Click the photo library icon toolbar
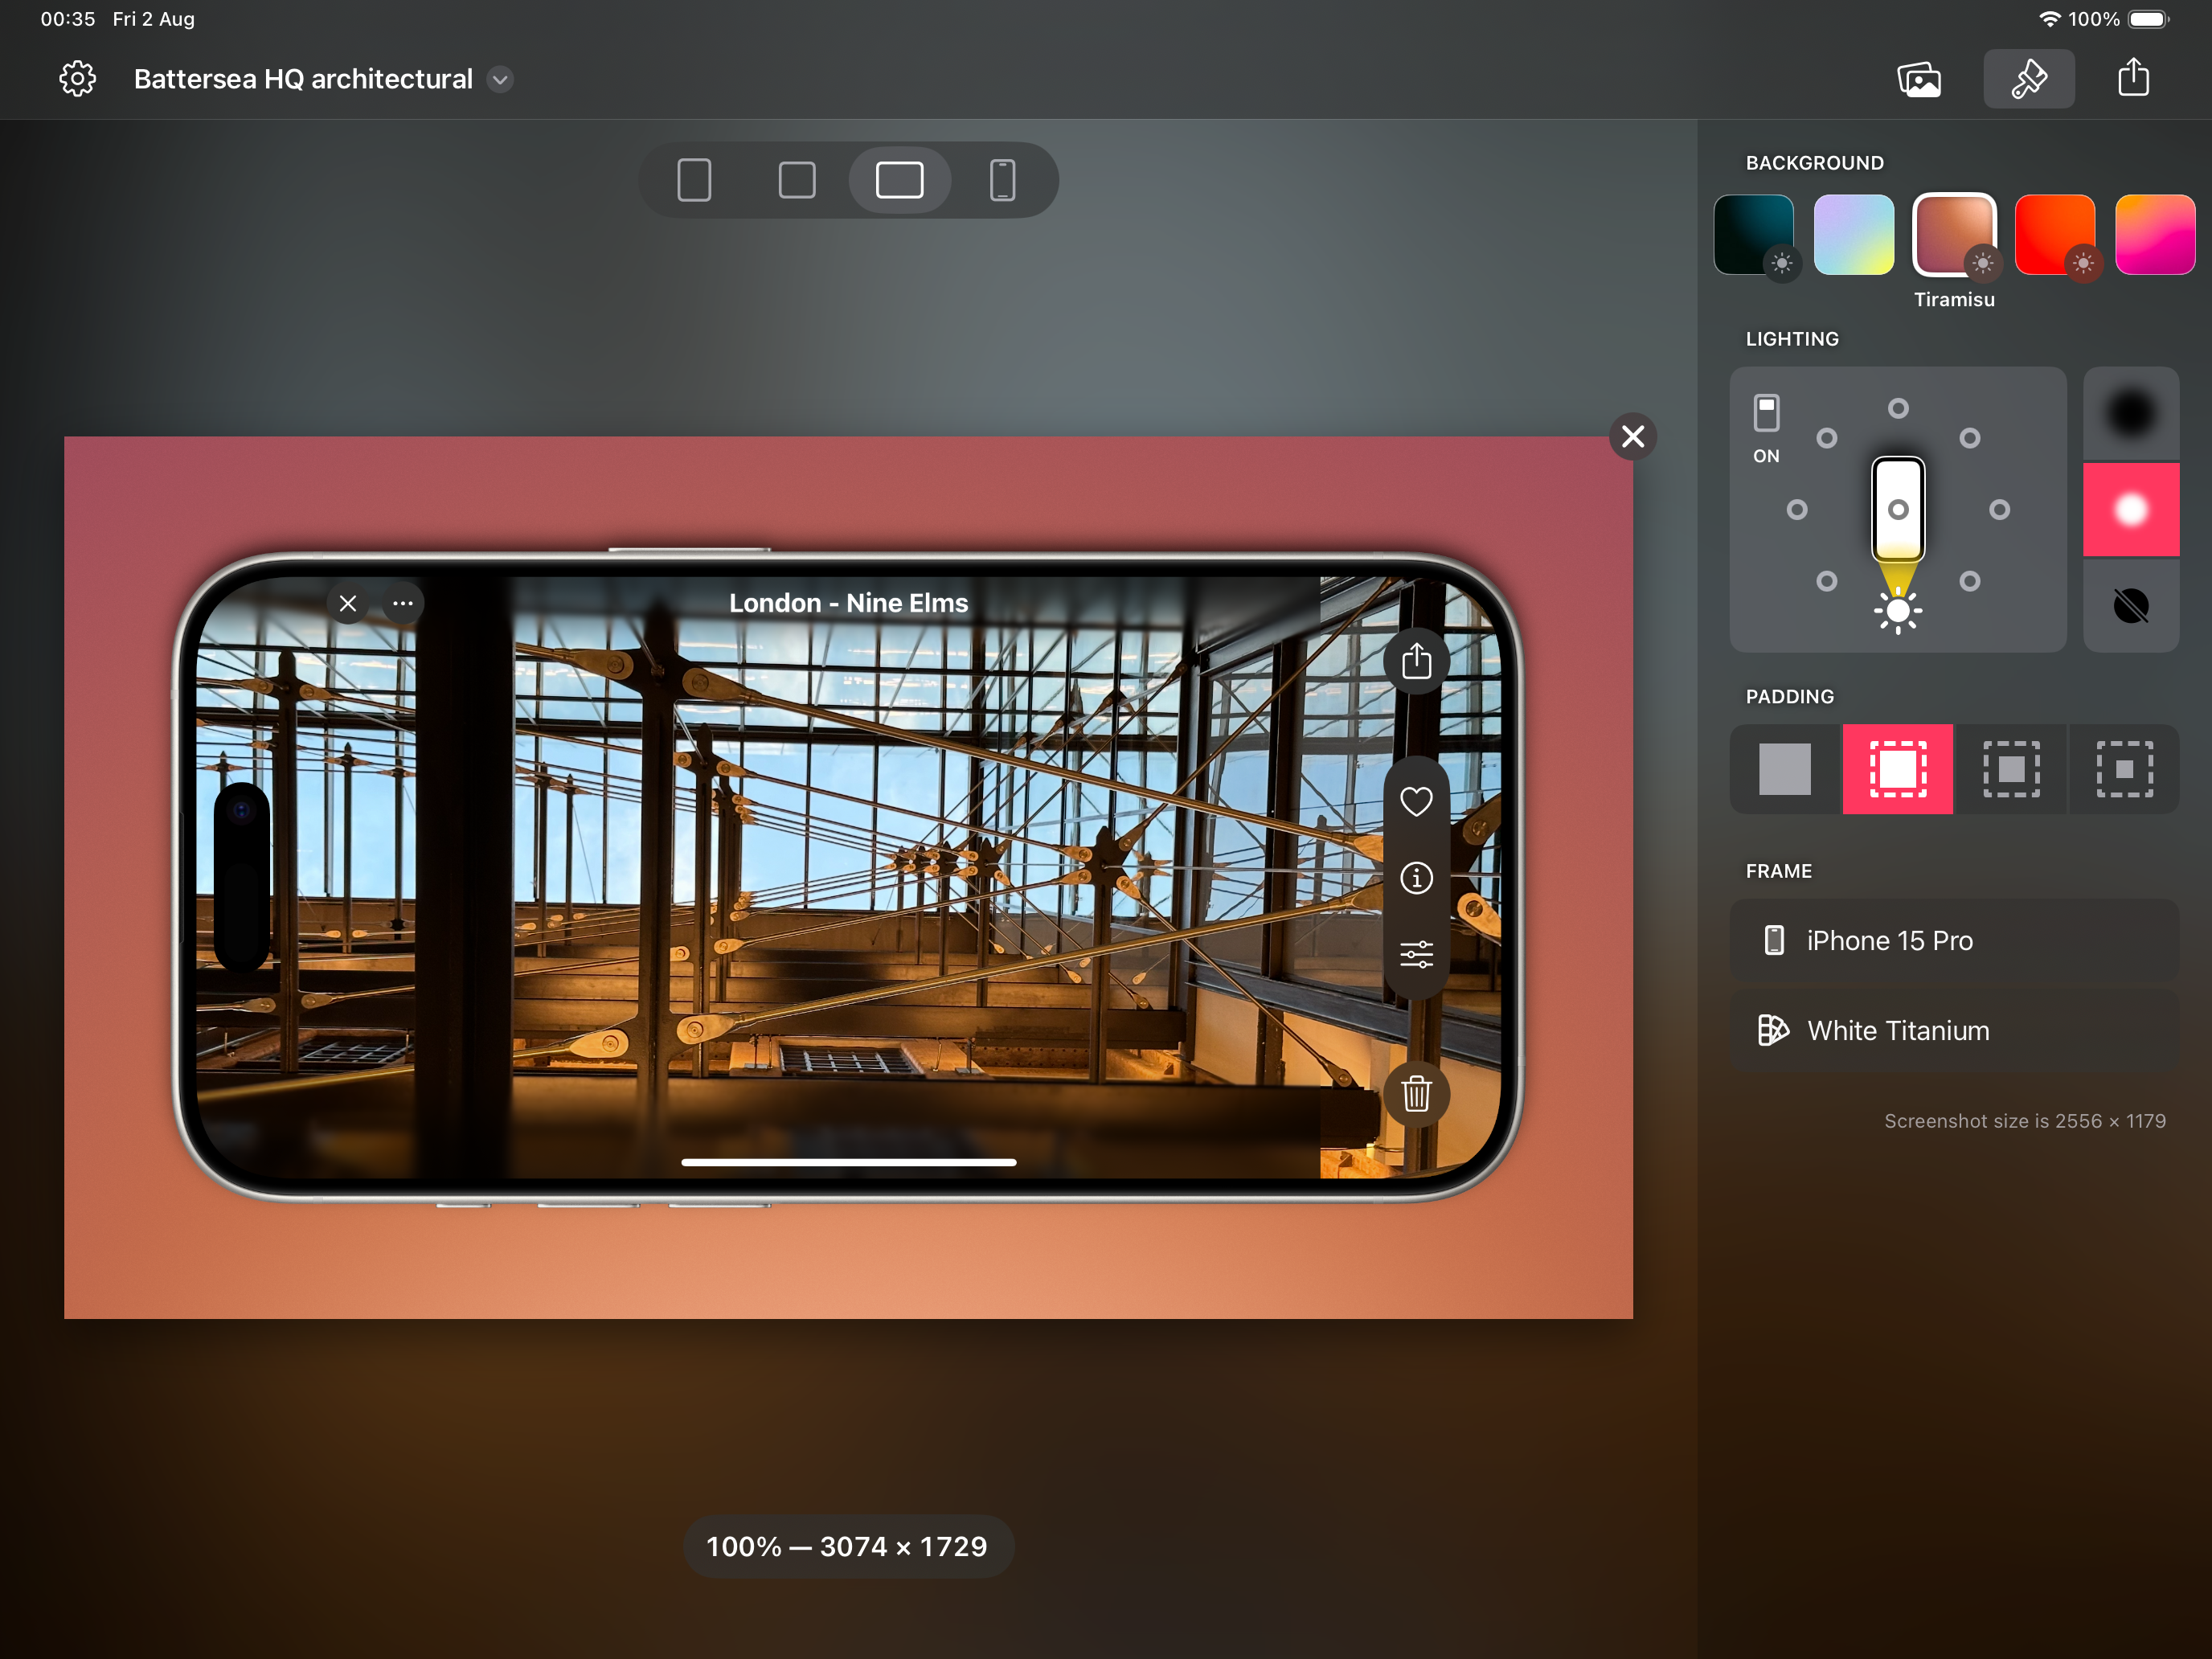The image size is (2212, 1659). pos(1919,79)
